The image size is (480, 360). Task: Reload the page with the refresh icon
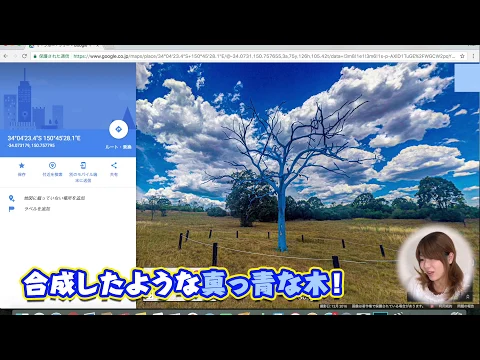(x=24, y=56)
